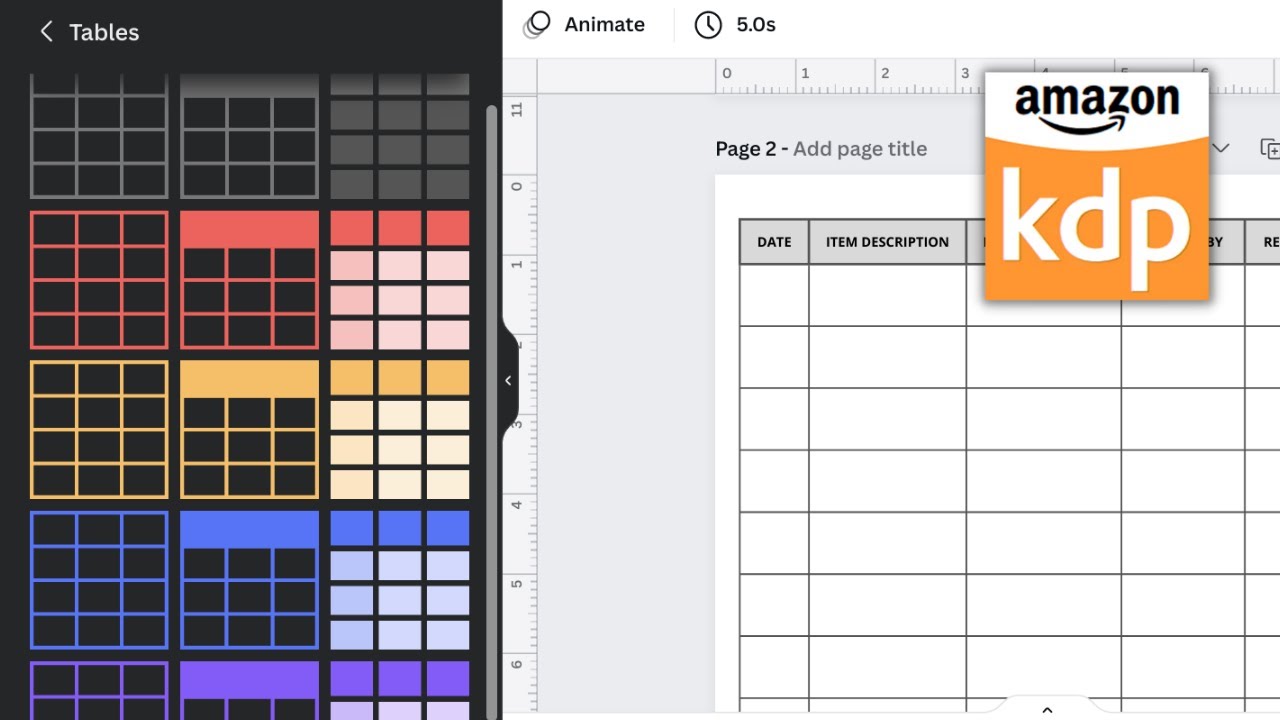Click the Animate circles icon
Image resolution: width=1280 pixels, height=720 pixels.
[x=537, y=25]
